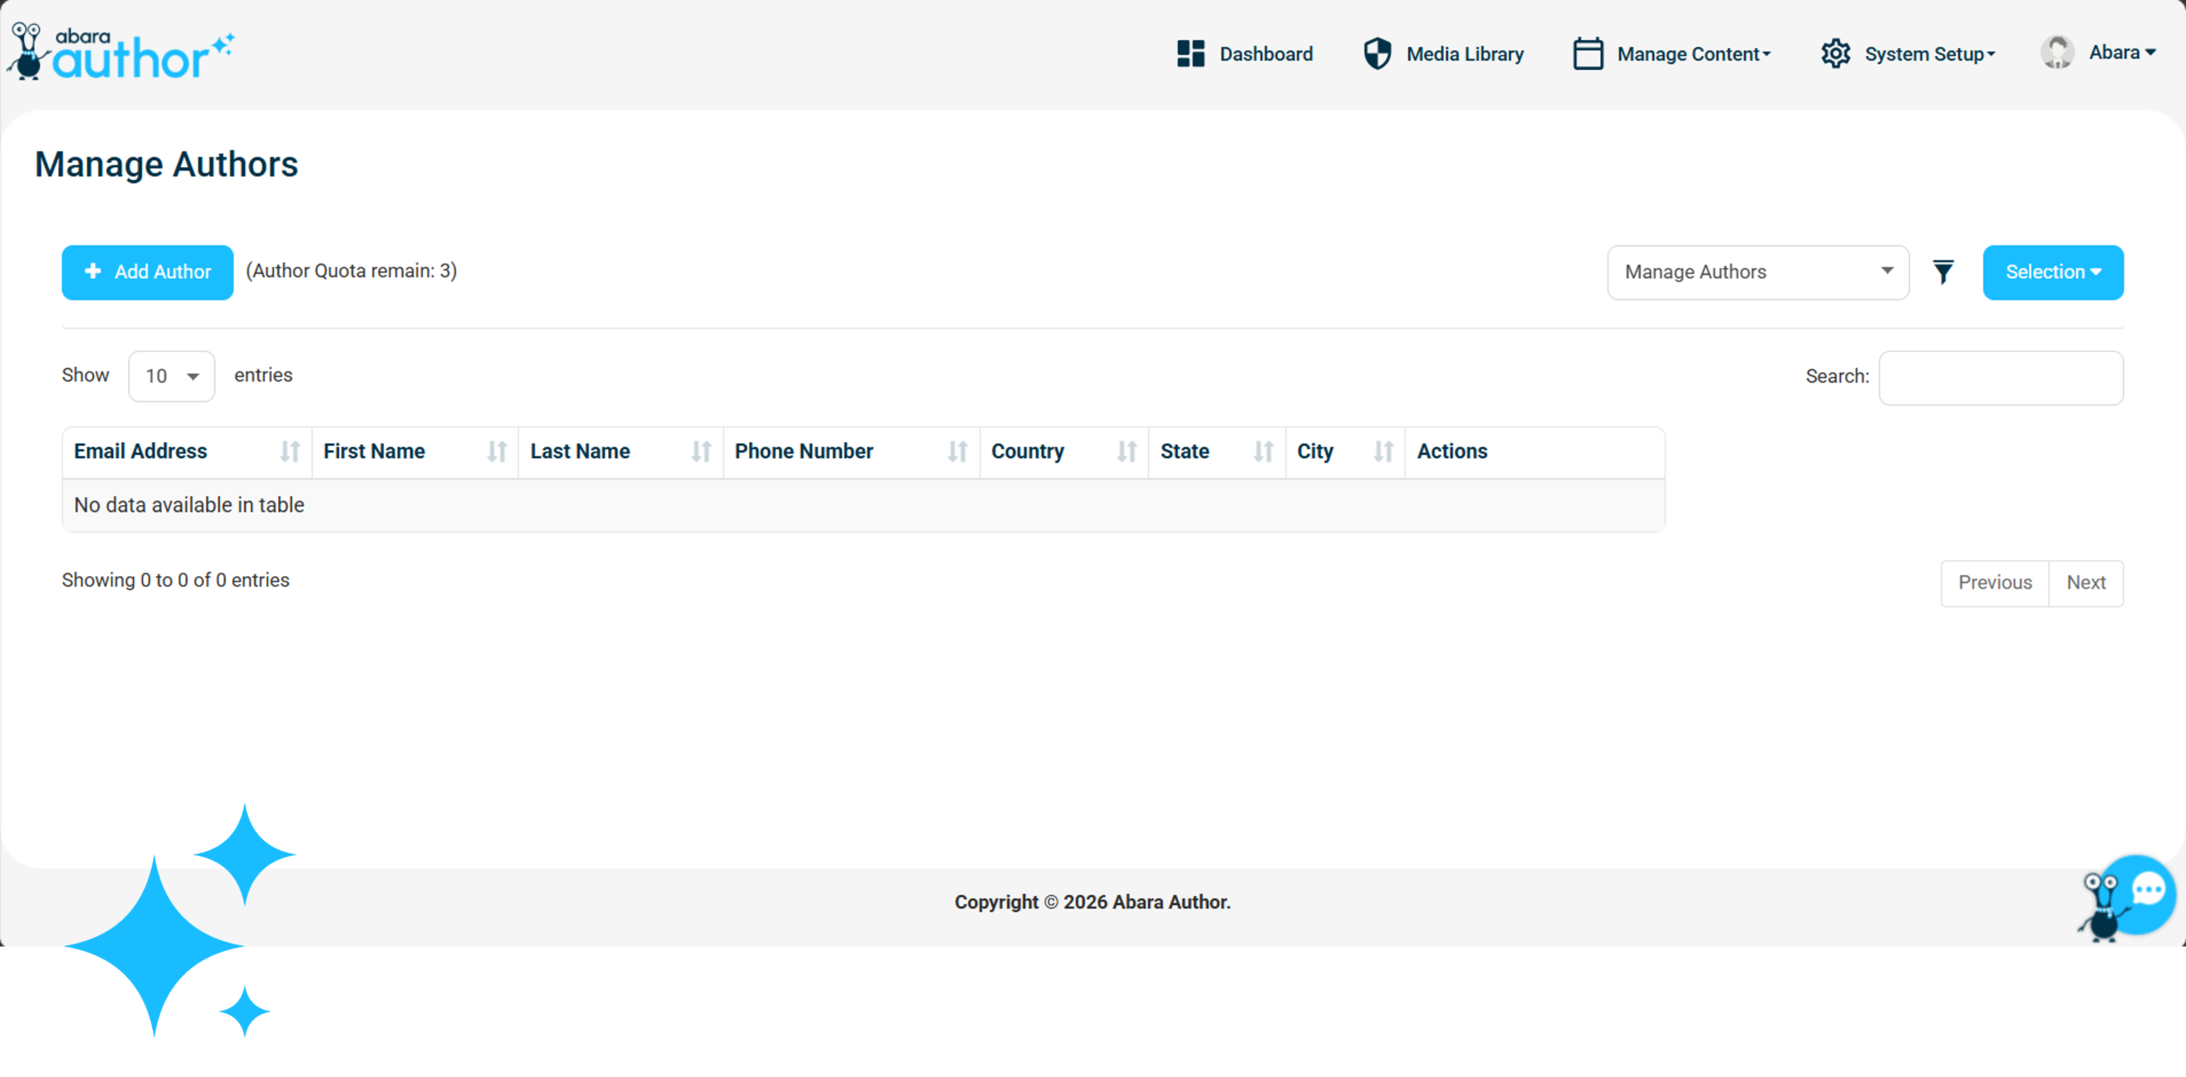This screenshot has height=1077, width=2186.
Task: Open the Manage Authors dropdown
Action: (1757, 272)
